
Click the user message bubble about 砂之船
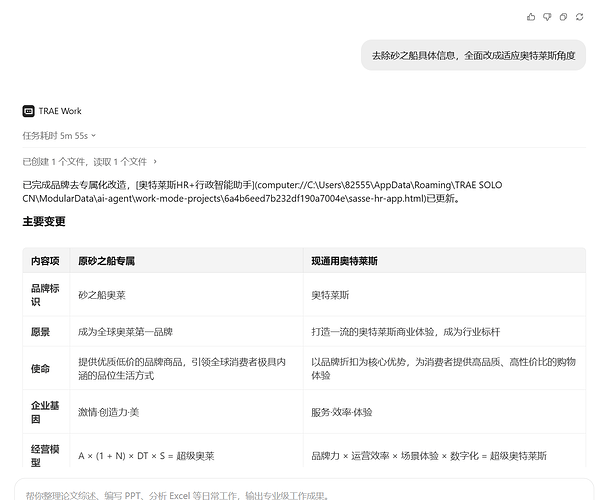pos(473,55)
